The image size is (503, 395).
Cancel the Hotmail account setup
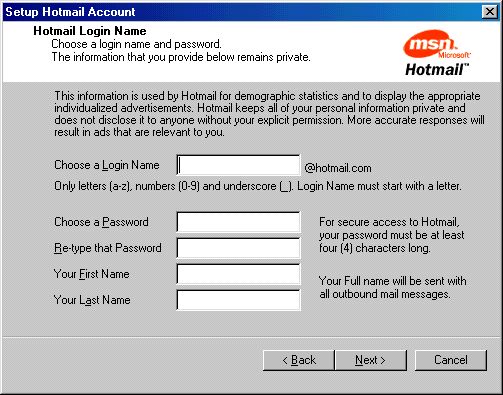451,360
